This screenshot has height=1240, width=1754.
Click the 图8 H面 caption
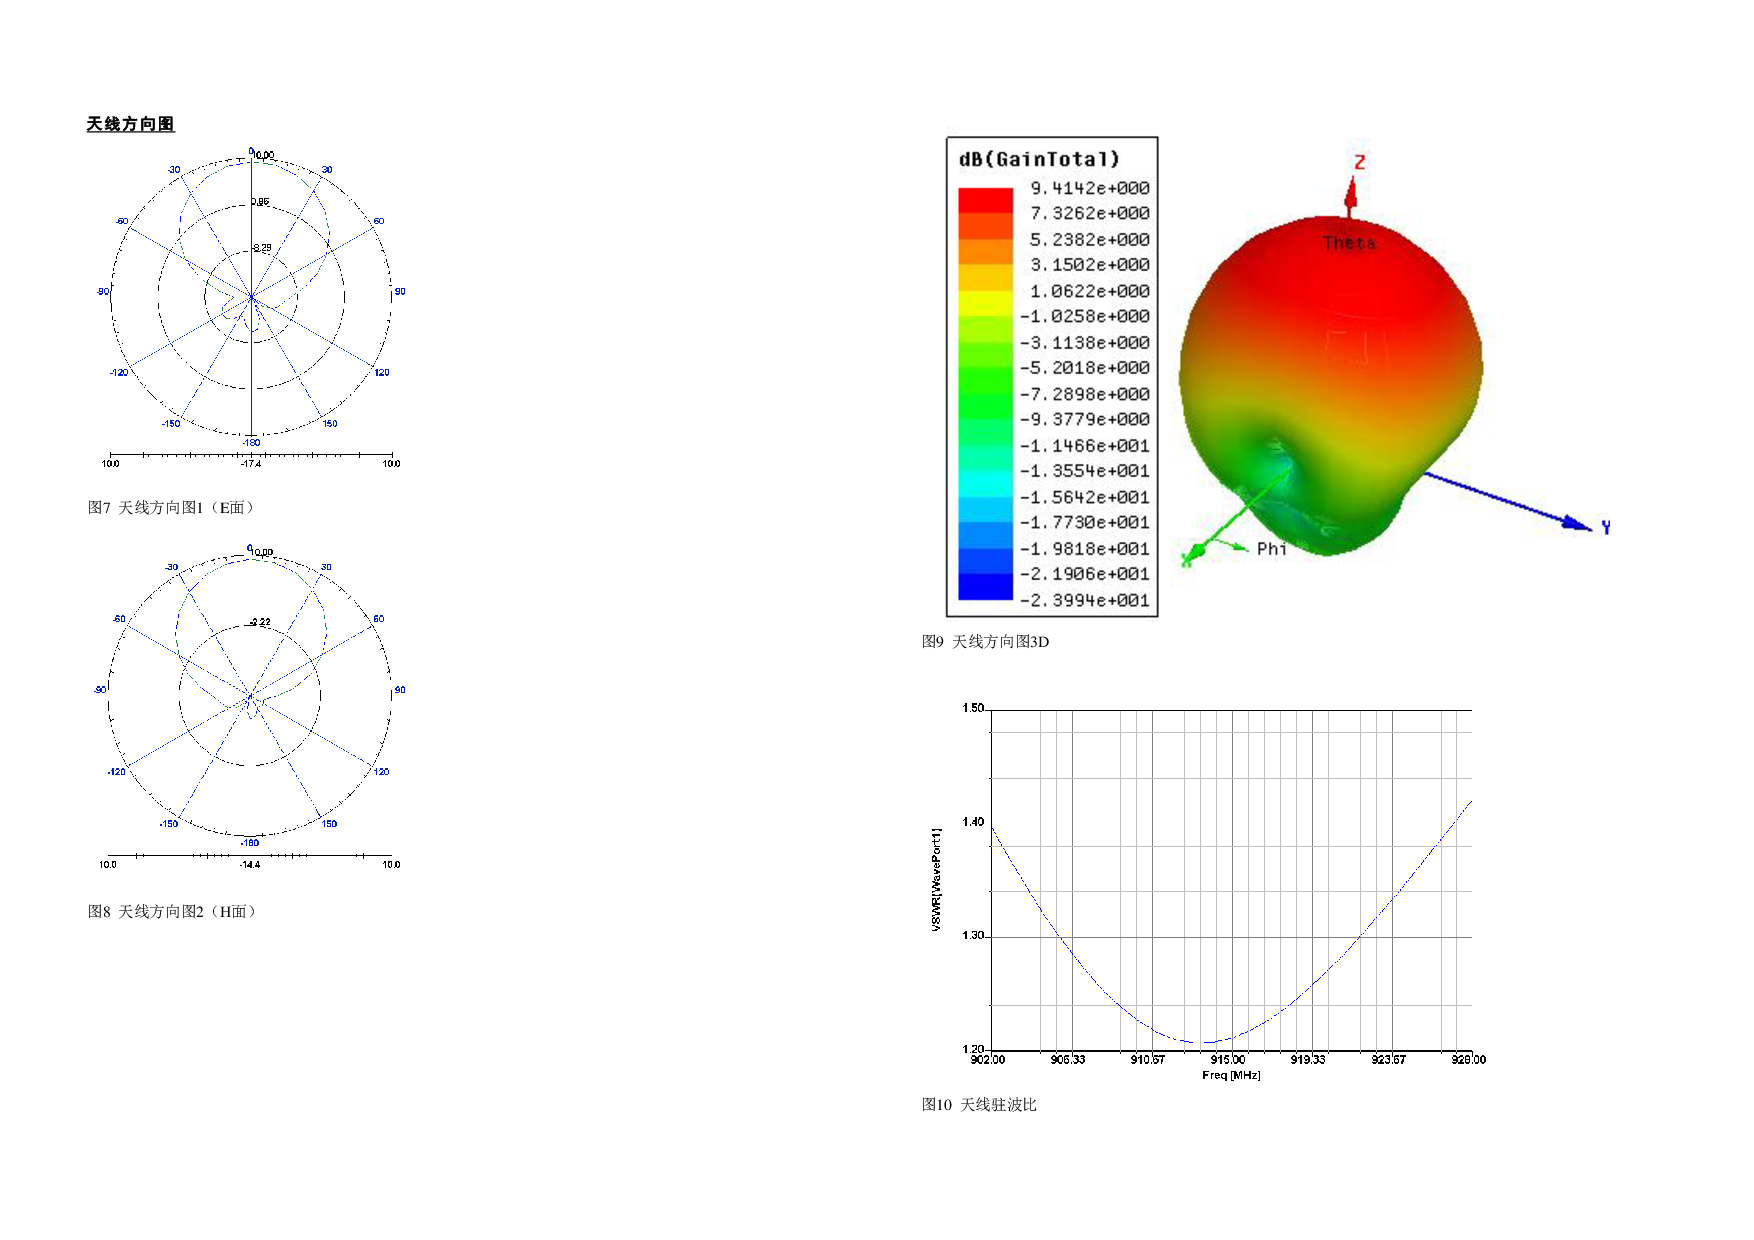click(173, 912)
